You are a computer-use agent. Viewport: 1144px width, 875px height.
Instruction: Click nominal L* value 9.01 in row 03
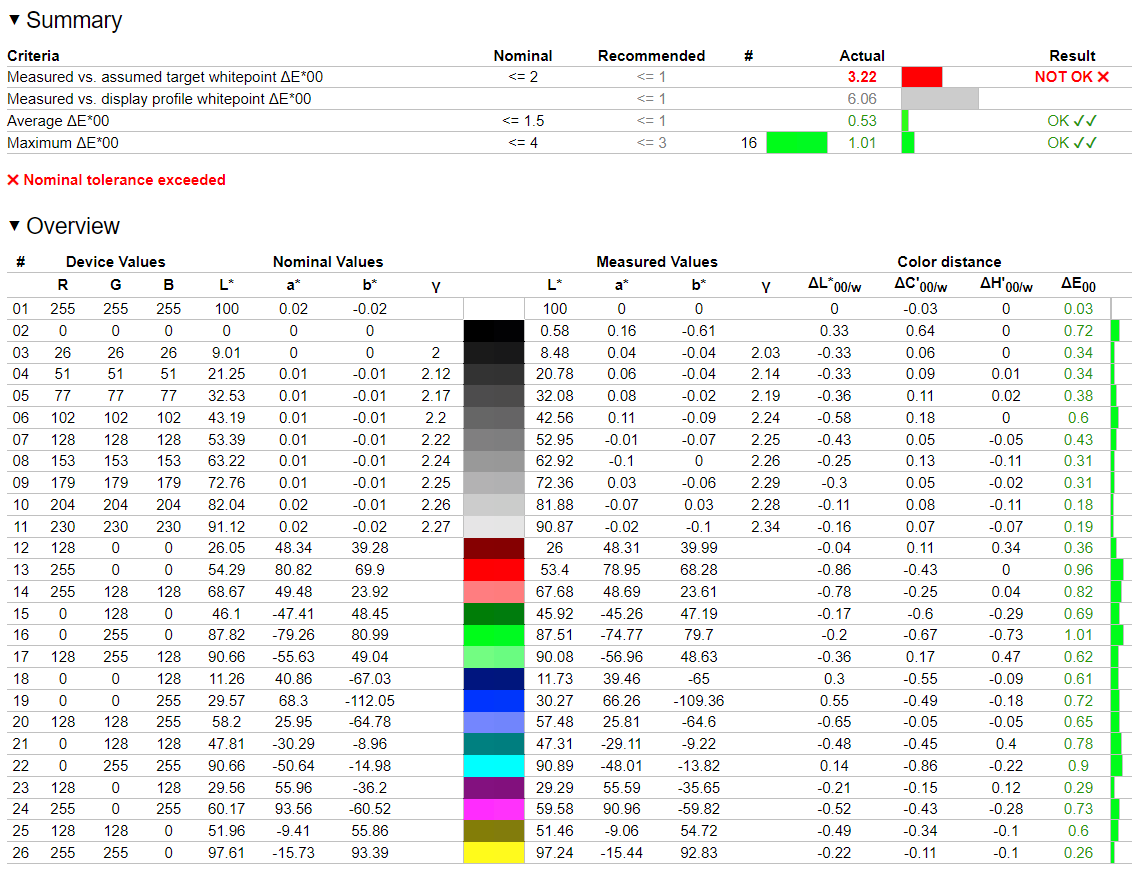[x=226, y=352]
